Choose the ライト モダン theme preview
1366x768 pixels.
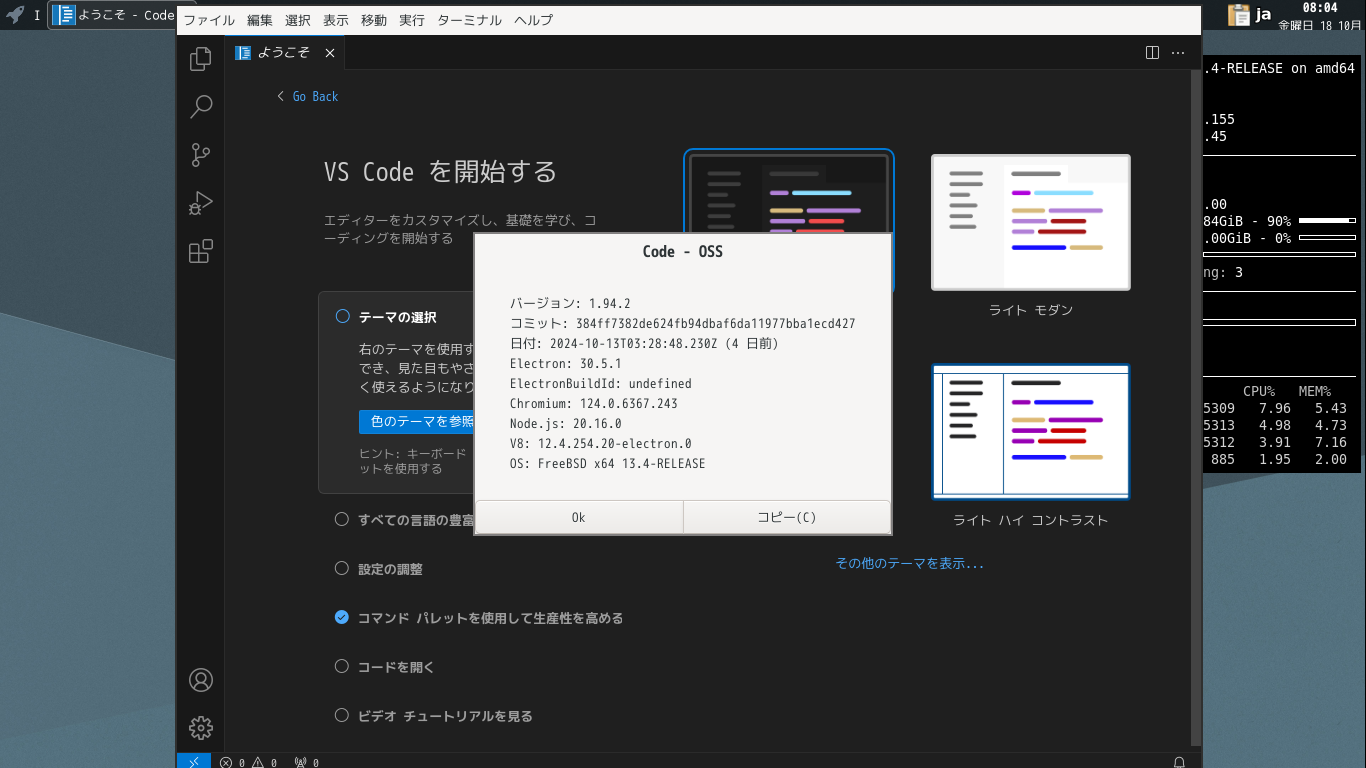[1031, 222]
